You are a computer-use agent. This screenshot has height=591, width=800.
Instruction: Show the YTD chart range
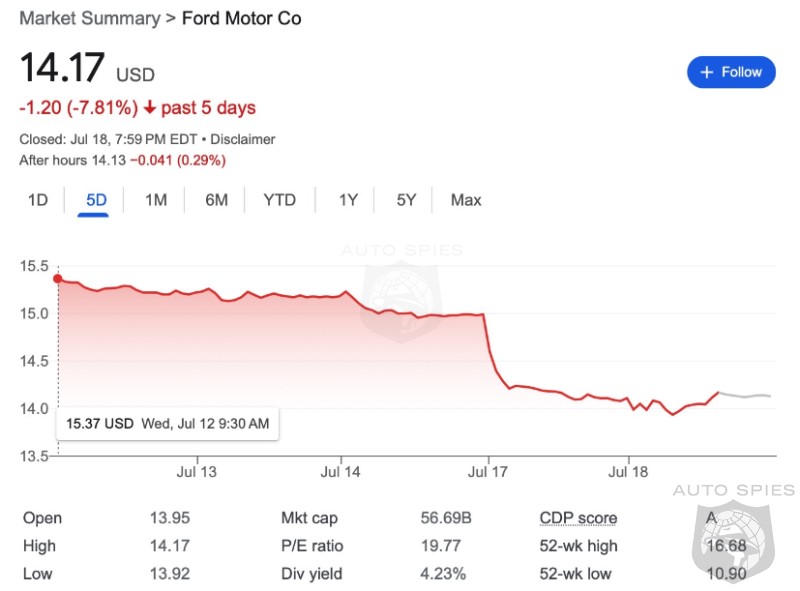[x=280, y=200]
